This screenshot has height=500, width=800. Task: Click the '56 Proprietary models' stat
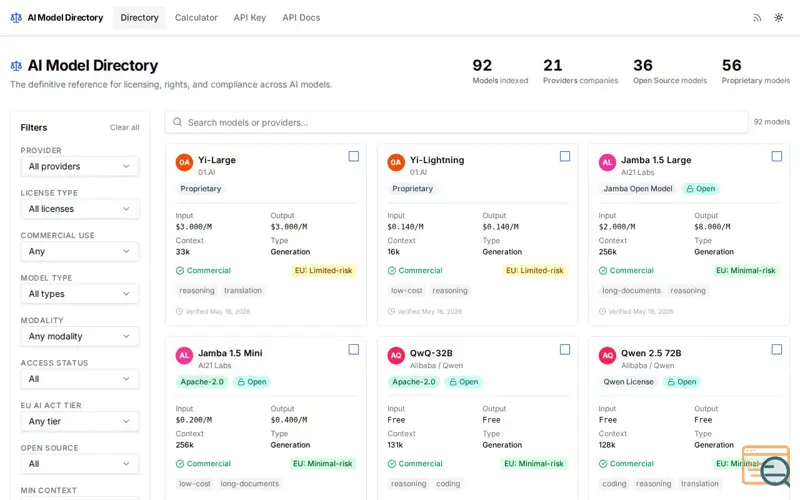(x=756, y=71)
